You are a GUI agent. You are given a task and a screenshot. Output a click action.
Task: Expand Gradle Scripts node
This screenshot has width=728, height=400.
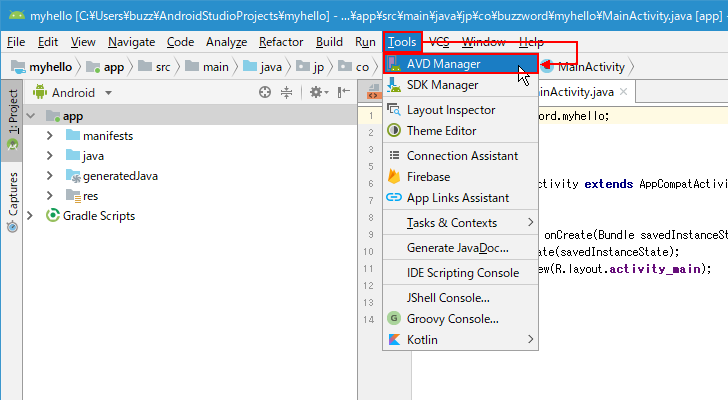pos(30,215)
